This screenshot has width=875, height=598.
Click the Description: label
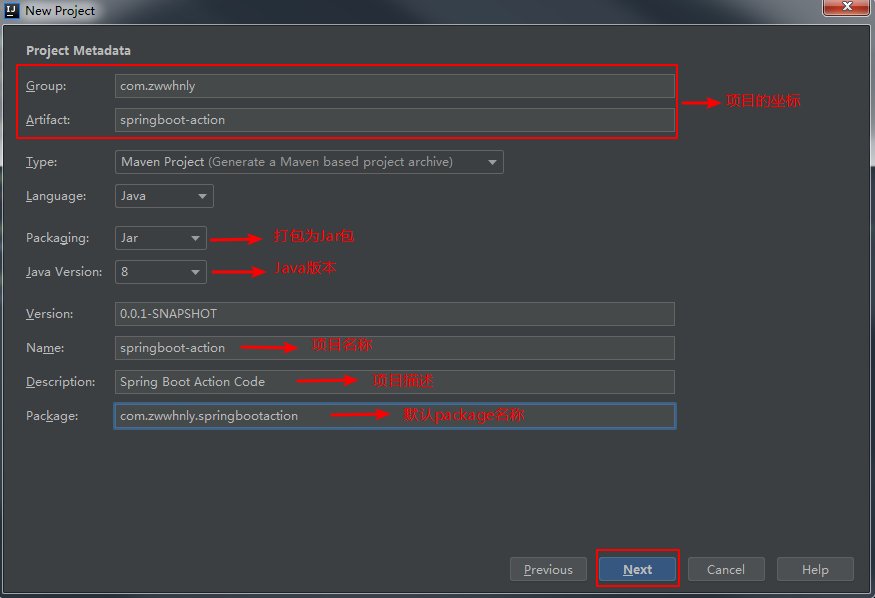[60, 382]
